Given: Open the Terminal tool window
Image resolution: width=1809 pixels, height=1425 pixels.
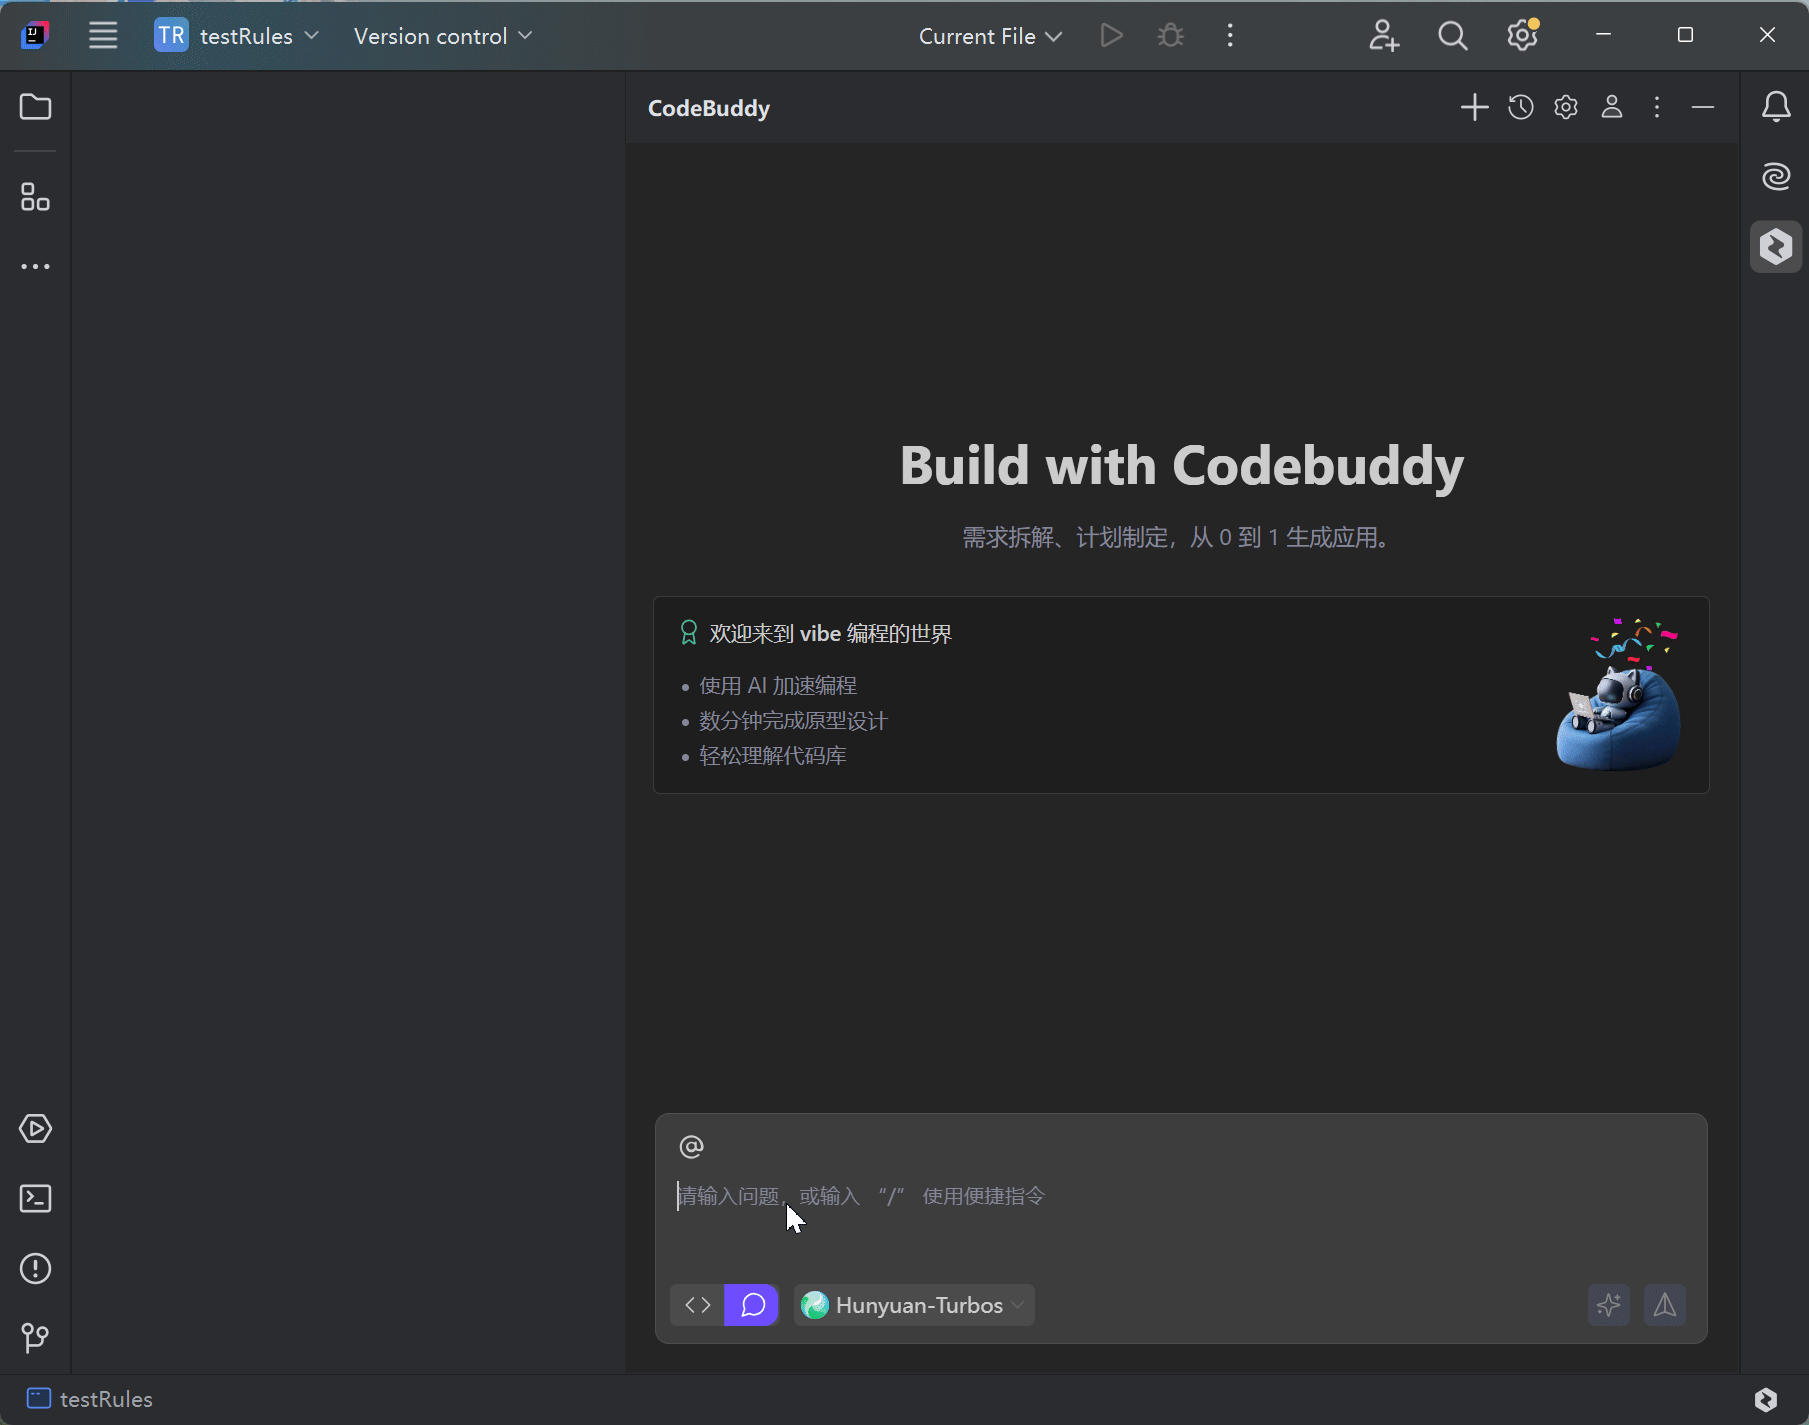Looking at the screenshot, I should coord(35,1198).
